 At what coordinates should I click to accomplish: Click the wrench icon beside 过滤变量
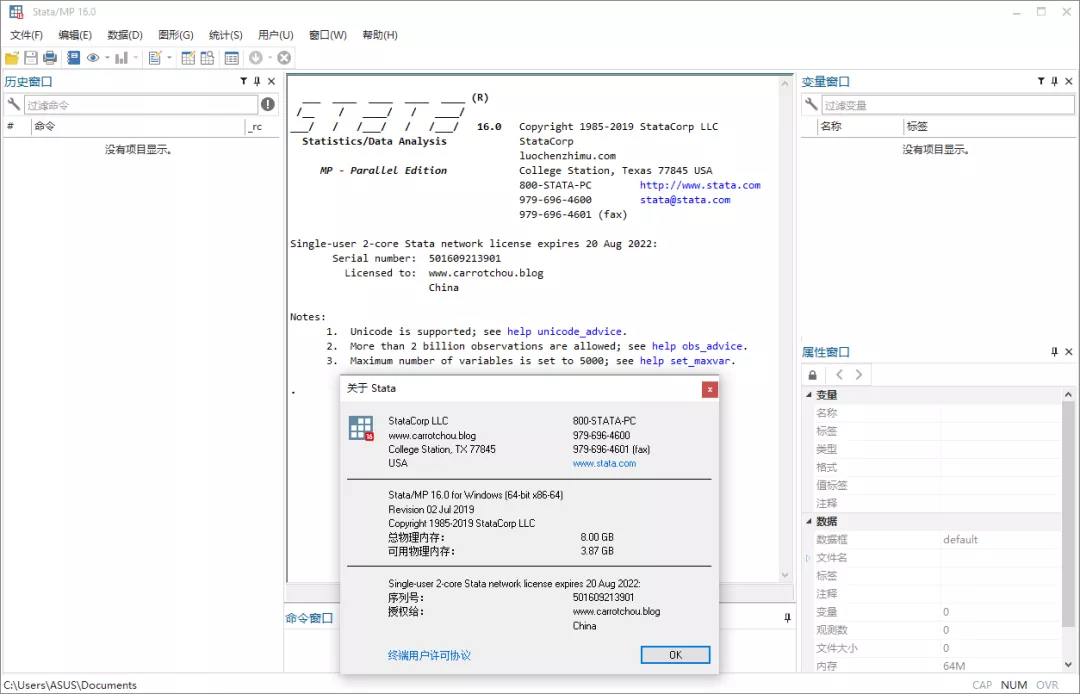[x=811, y=104]
